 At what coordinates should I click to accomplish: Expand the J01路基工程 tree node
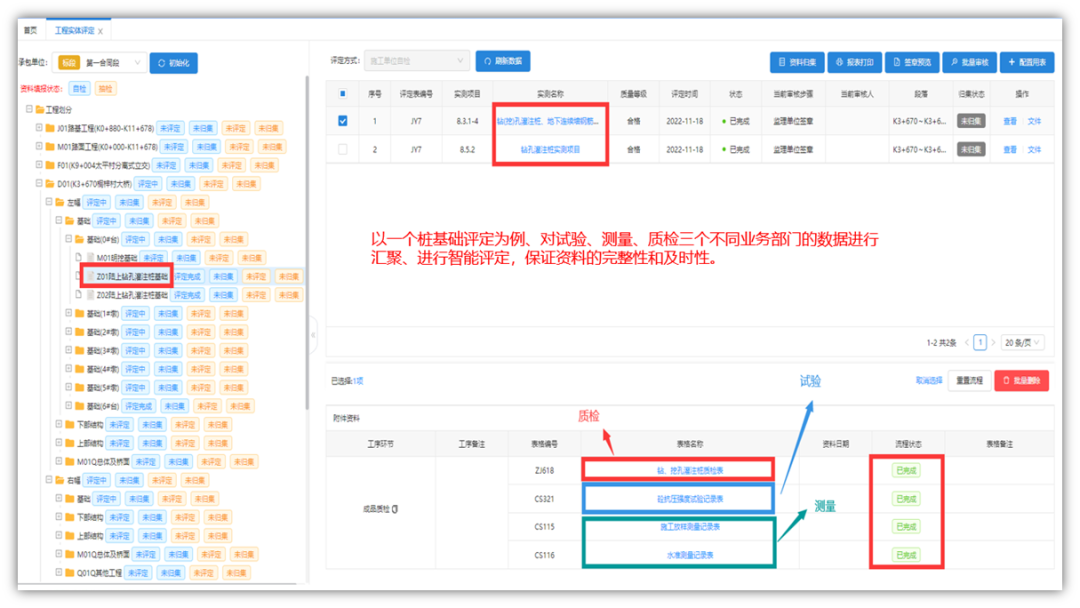(39, 128)
